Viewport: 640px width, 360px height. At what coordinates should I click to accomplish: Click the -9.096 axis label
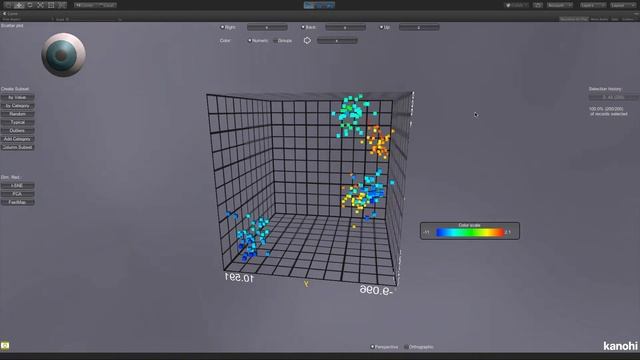(x=376, y=290)
